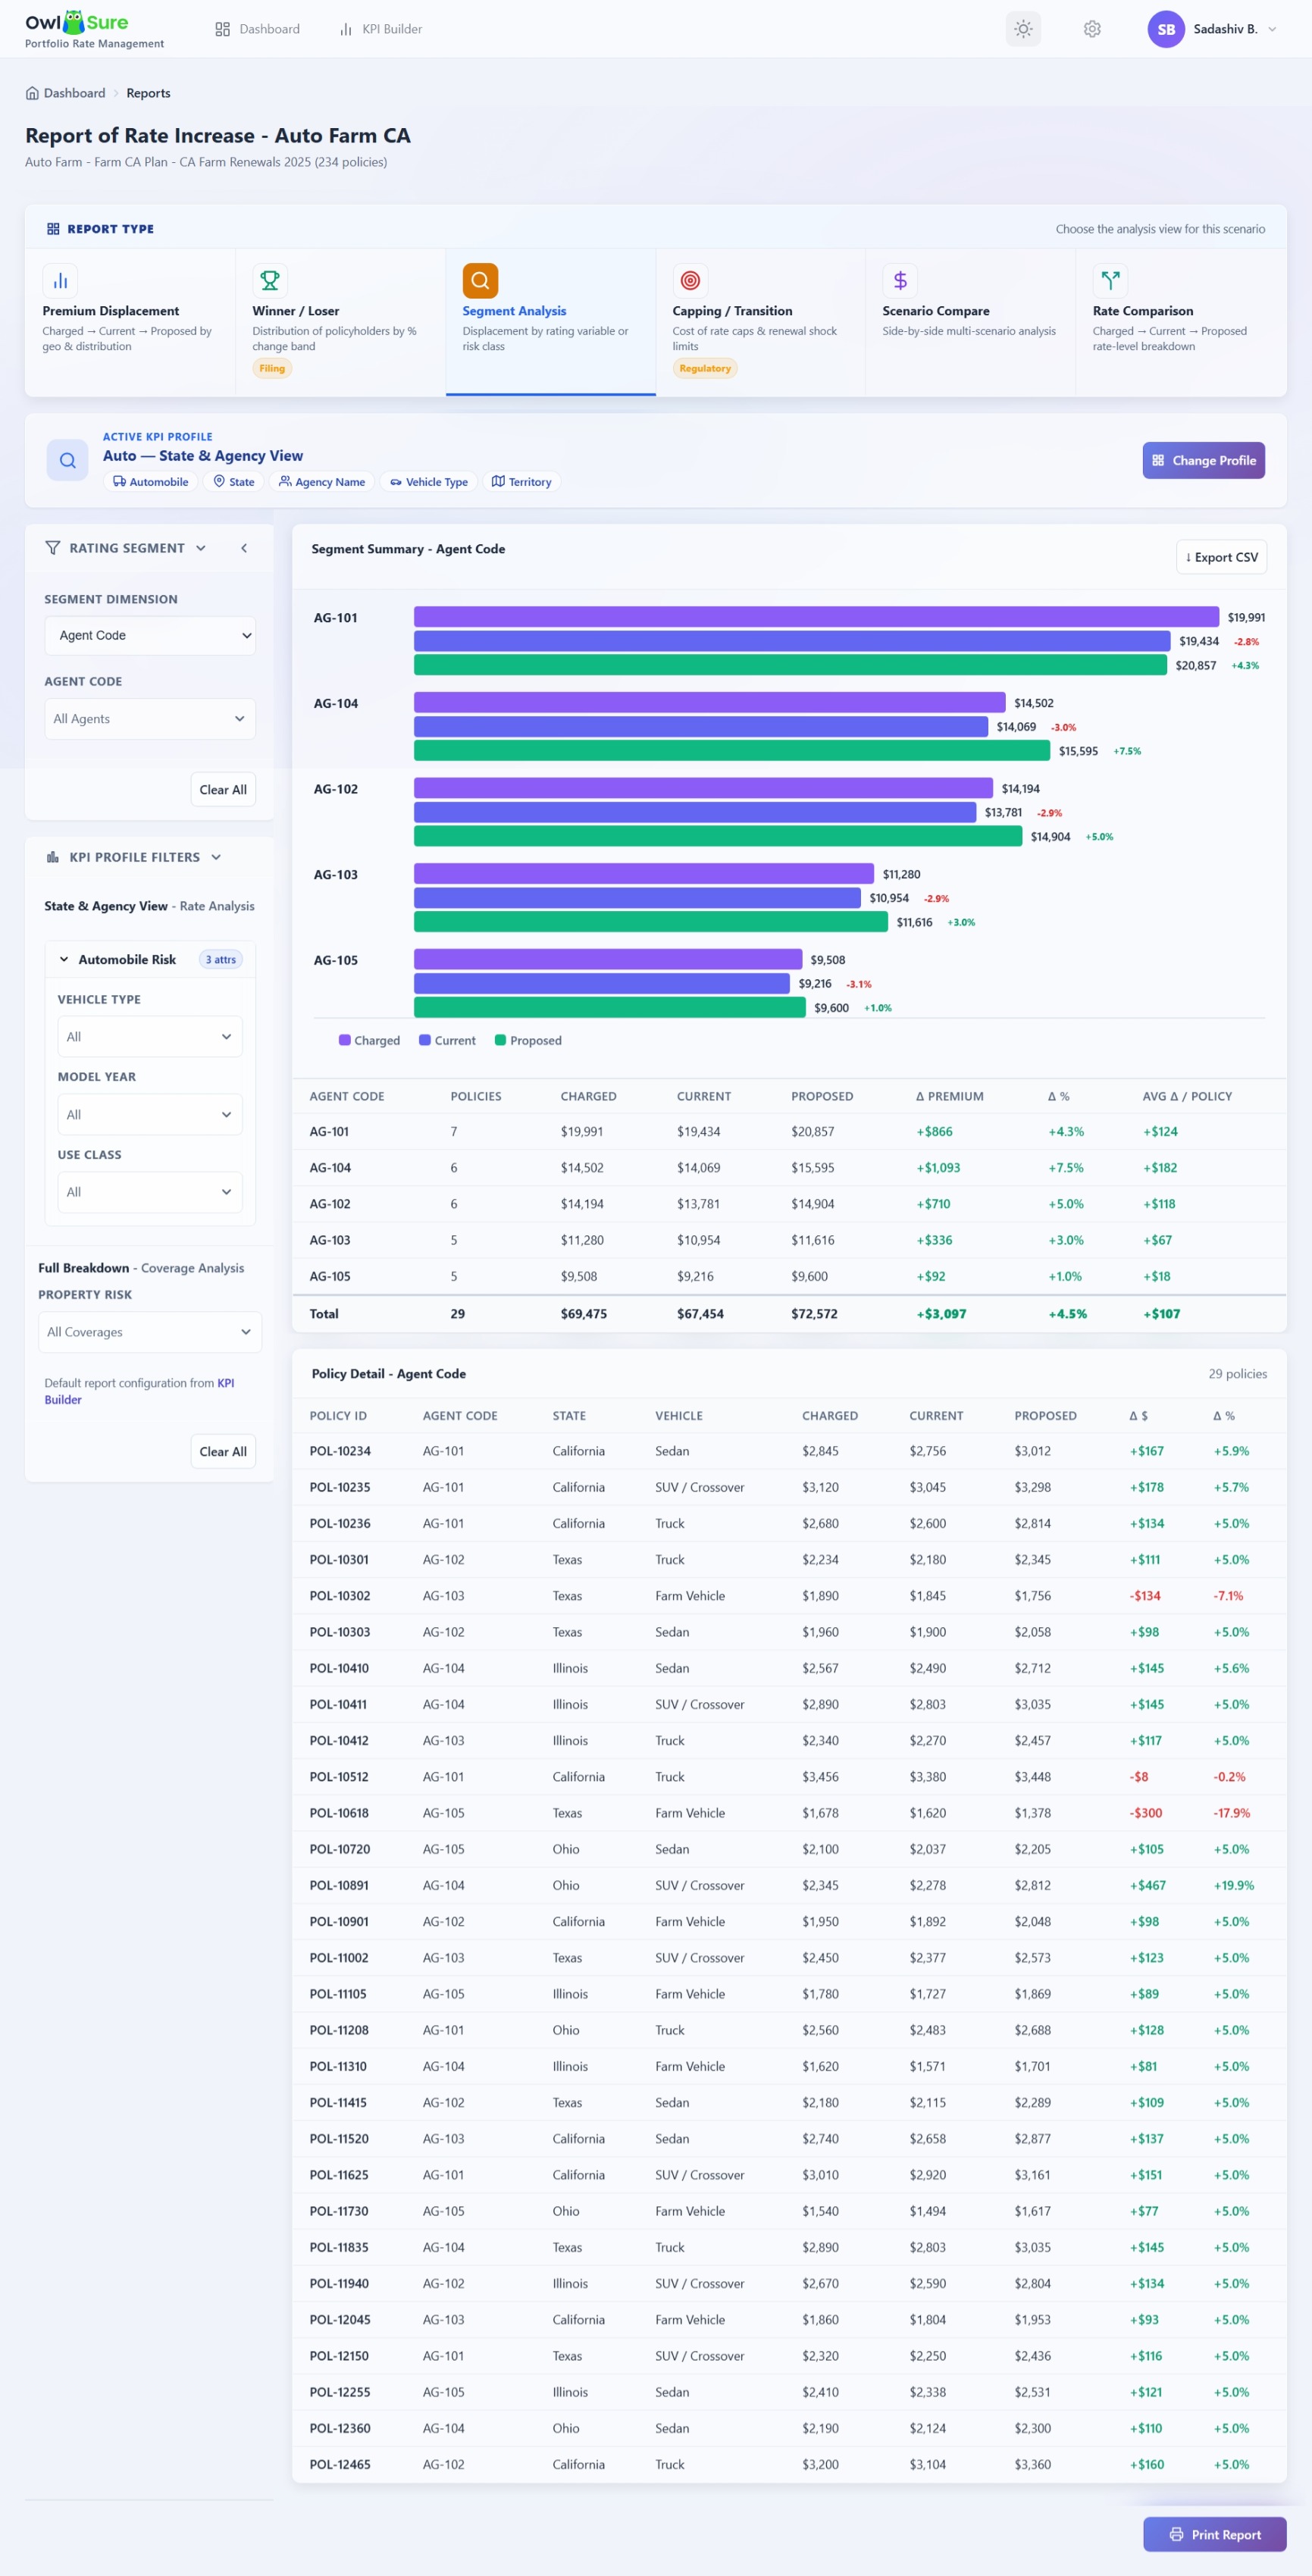
Task: Click the Rate Comparison branching-arrows icon
Action: (1110, 280)
